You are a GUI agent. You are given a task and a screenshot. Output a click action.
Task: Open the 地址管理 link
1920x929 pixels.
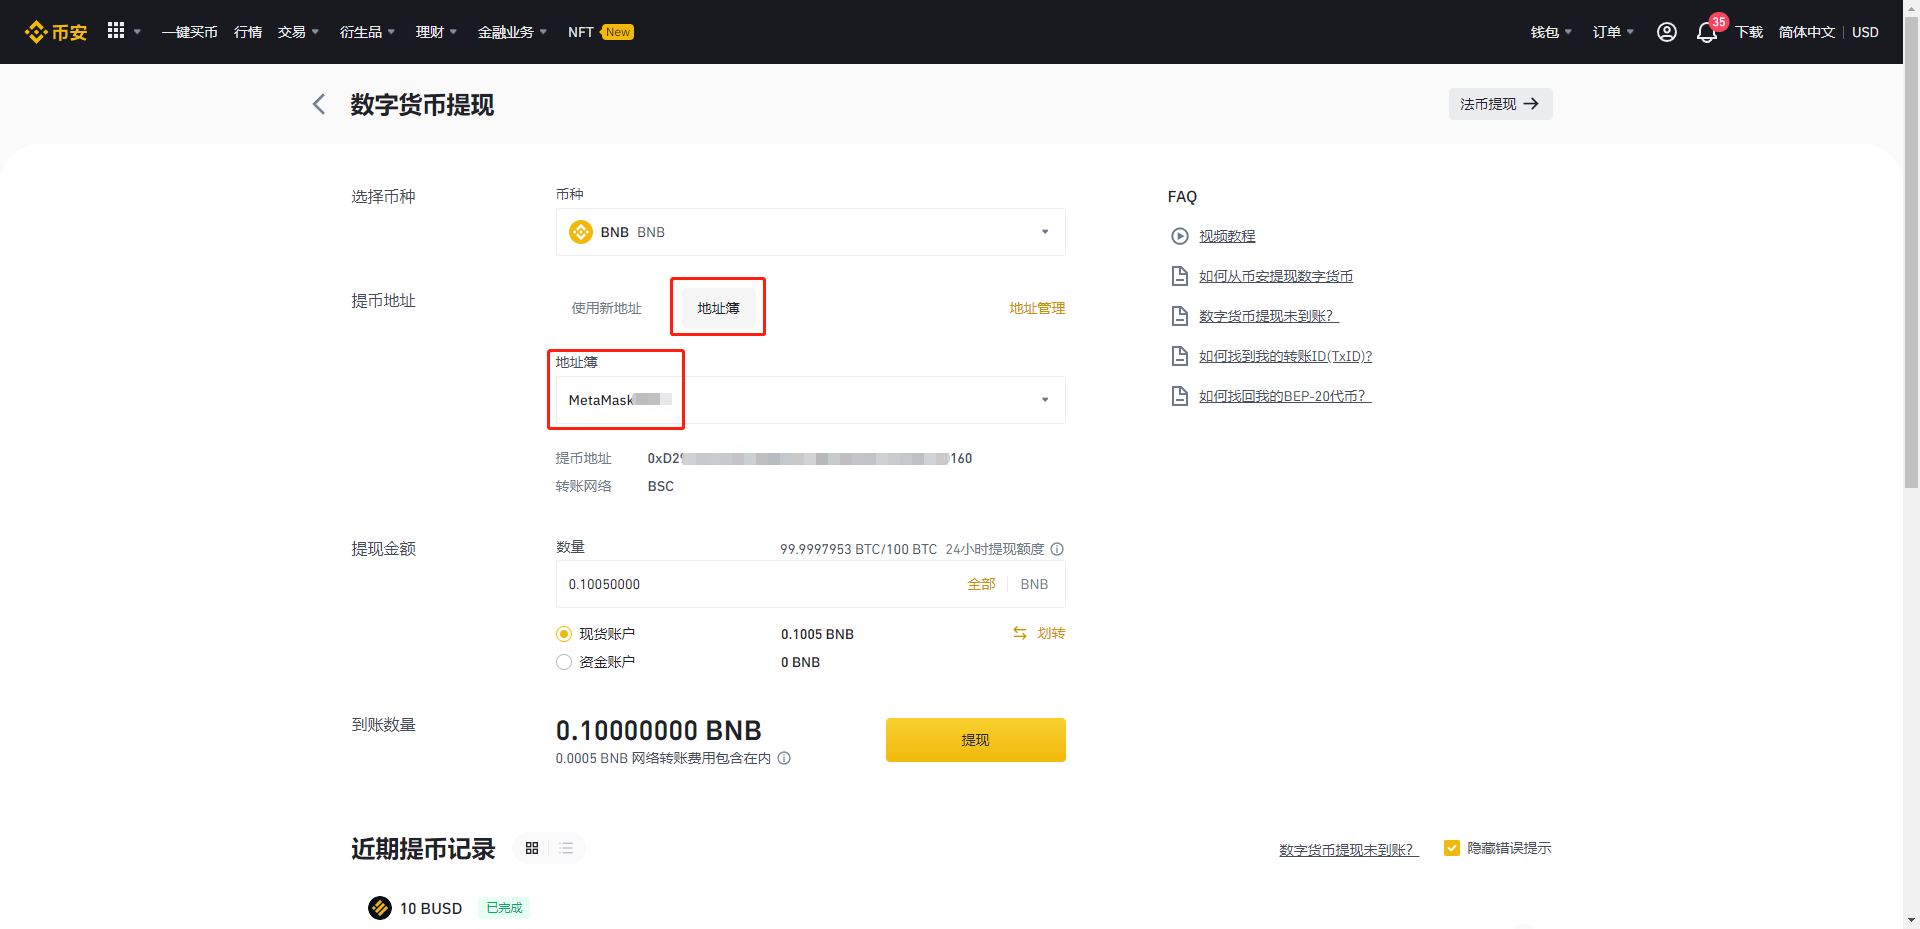coord(1037,308)
